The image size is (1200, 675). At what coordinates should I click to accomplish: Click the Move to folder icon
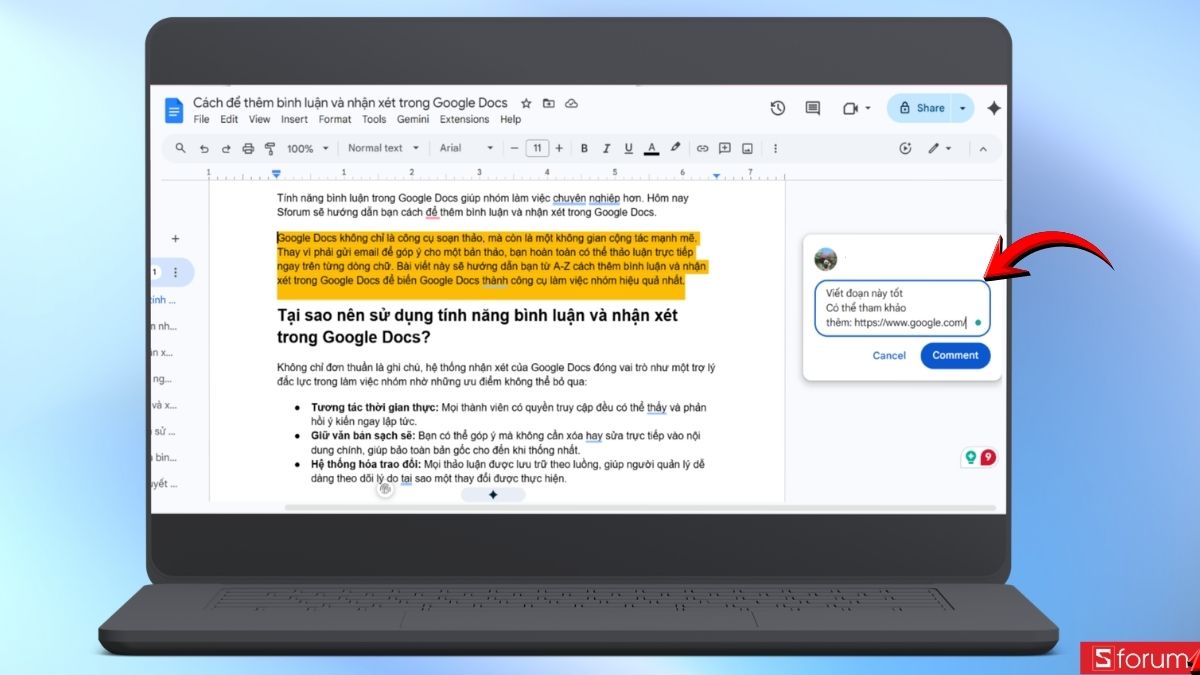pyautogui.click(x=548, y=103)
